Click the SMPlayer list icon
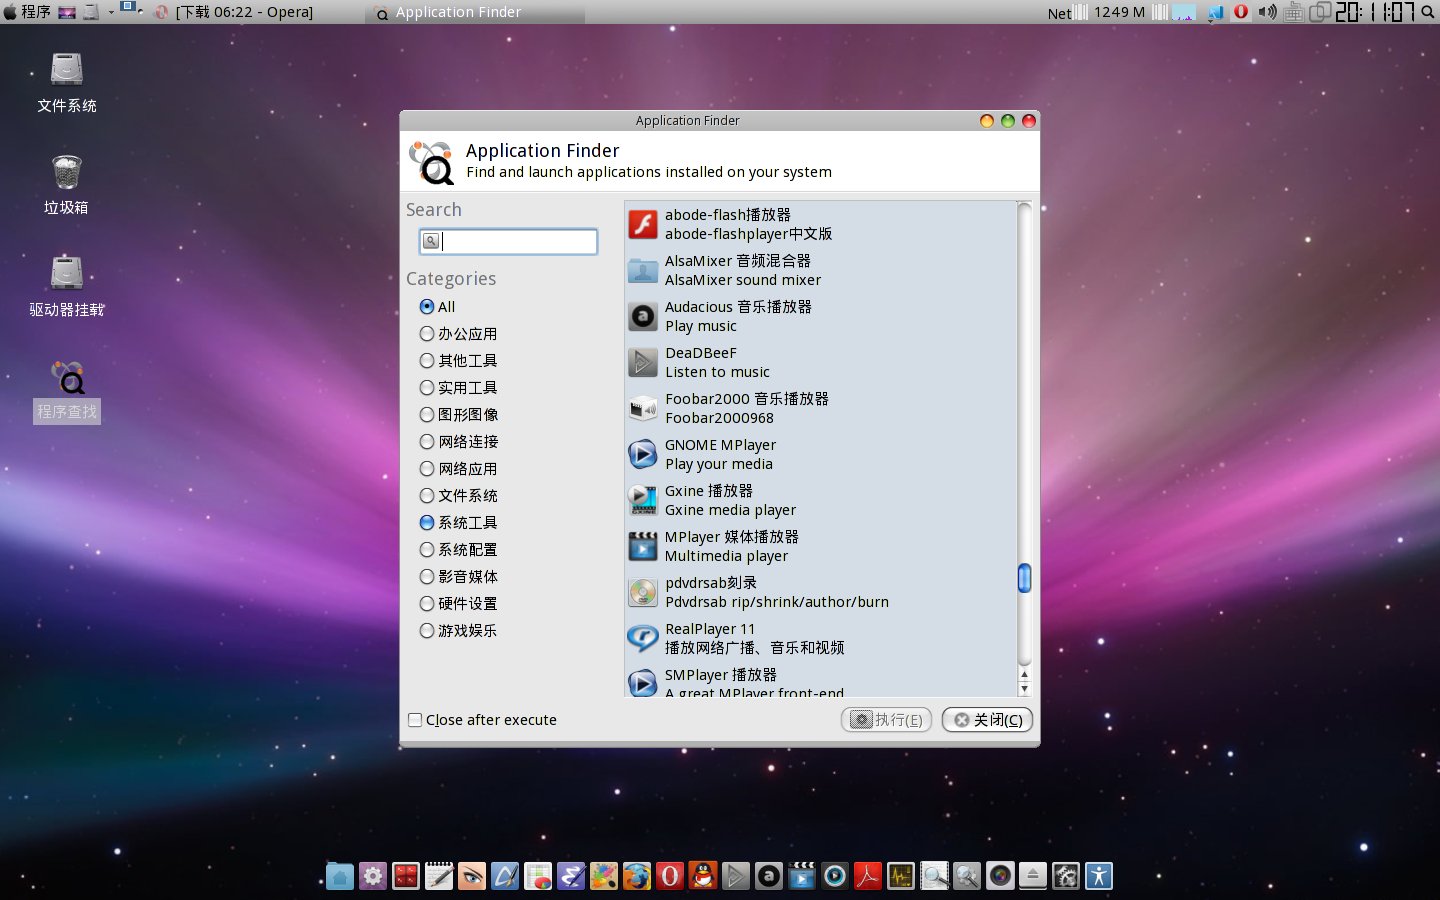This screenshot has width=1440, height=900. 643,682
